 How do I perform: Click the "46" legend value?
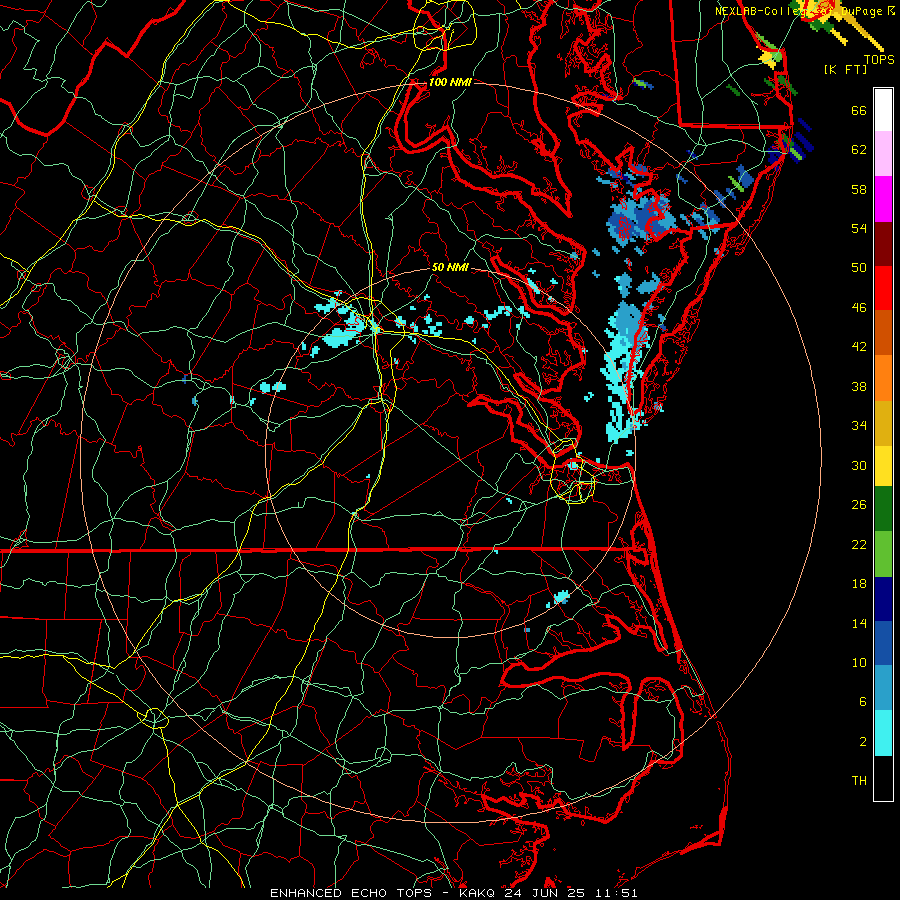click(859, 308)
